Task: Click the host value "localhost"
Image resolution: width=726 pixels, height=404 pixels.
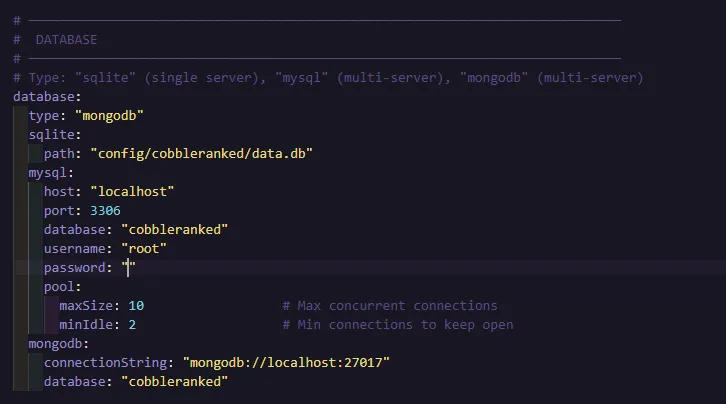Action: [x=132, y=192]
